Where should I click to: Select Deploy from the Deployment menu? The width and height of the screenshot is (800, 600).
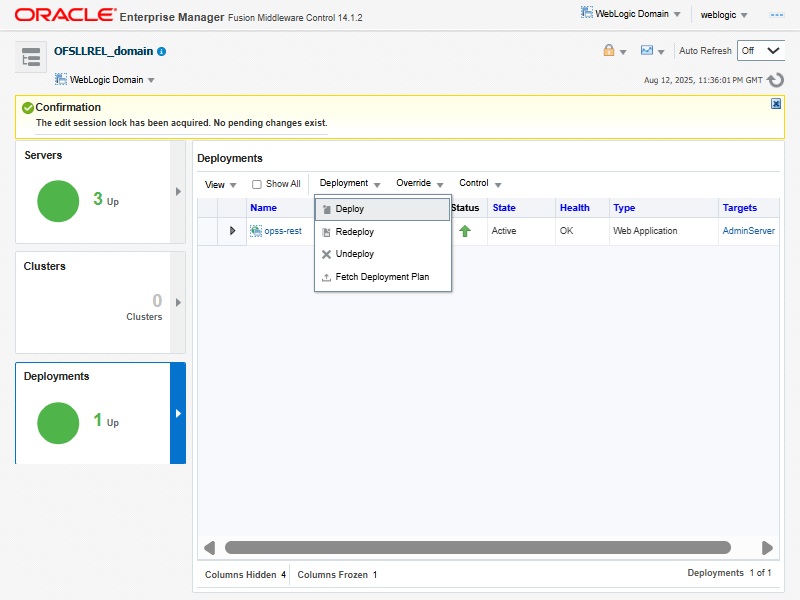382,209
